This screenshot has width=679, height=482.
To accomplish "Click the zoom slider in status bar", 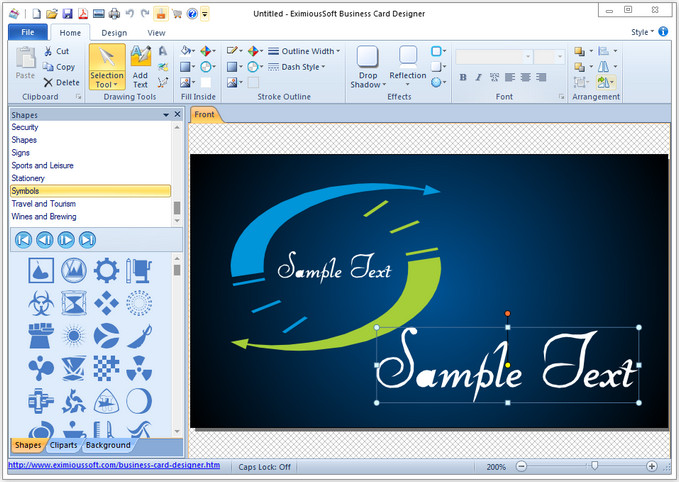I will click(x=595, y=466).
